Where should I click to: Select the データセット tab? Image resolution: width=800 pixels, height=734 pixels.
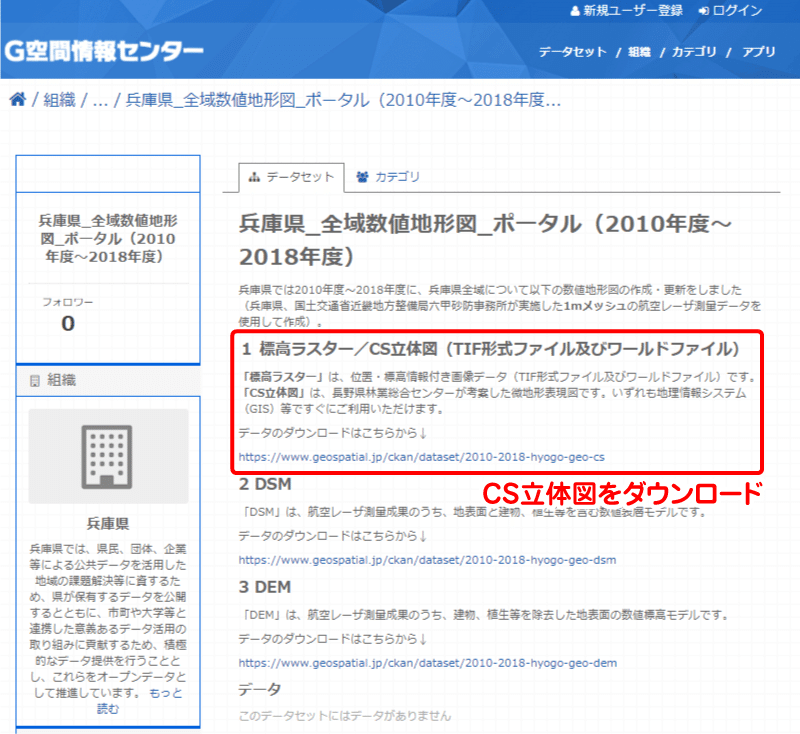[291, 177]
